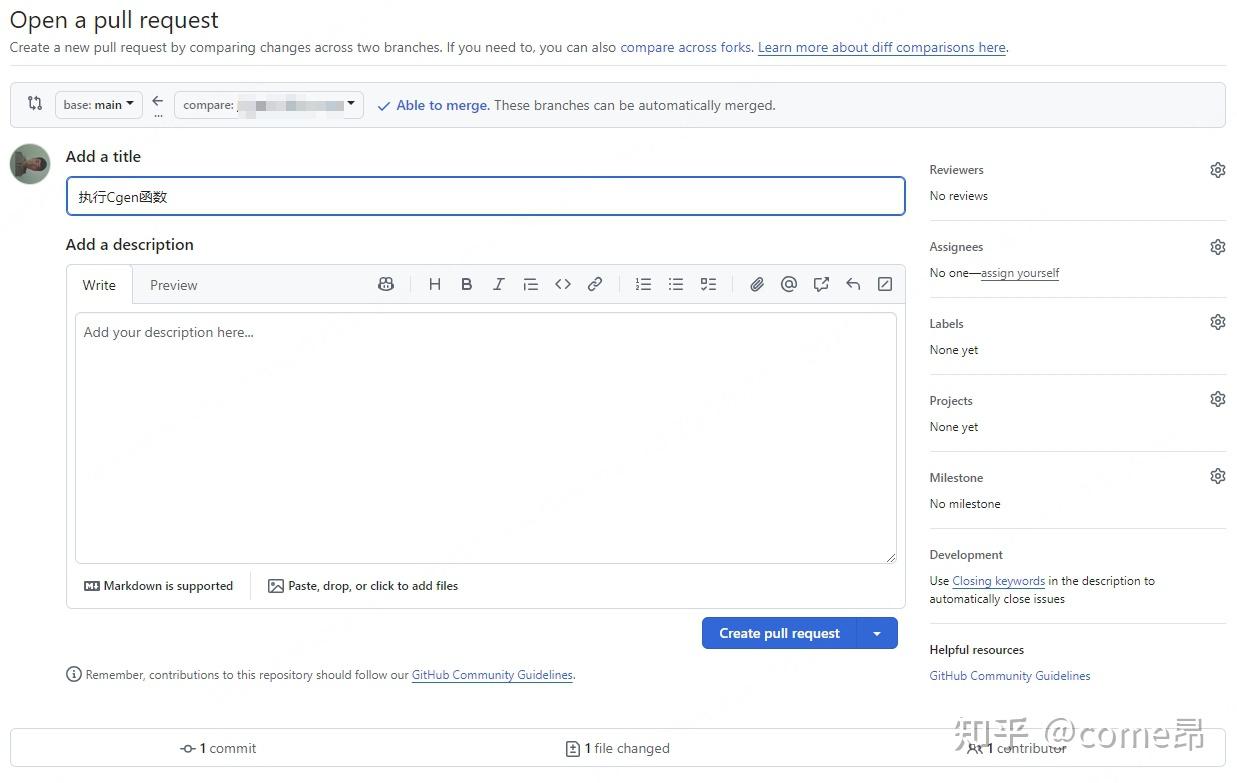The height and width of the screenshot is (783, 1237).
Task: Attach files using the paperclip icon
Action: pyautogui.click(x=757, y=285)
